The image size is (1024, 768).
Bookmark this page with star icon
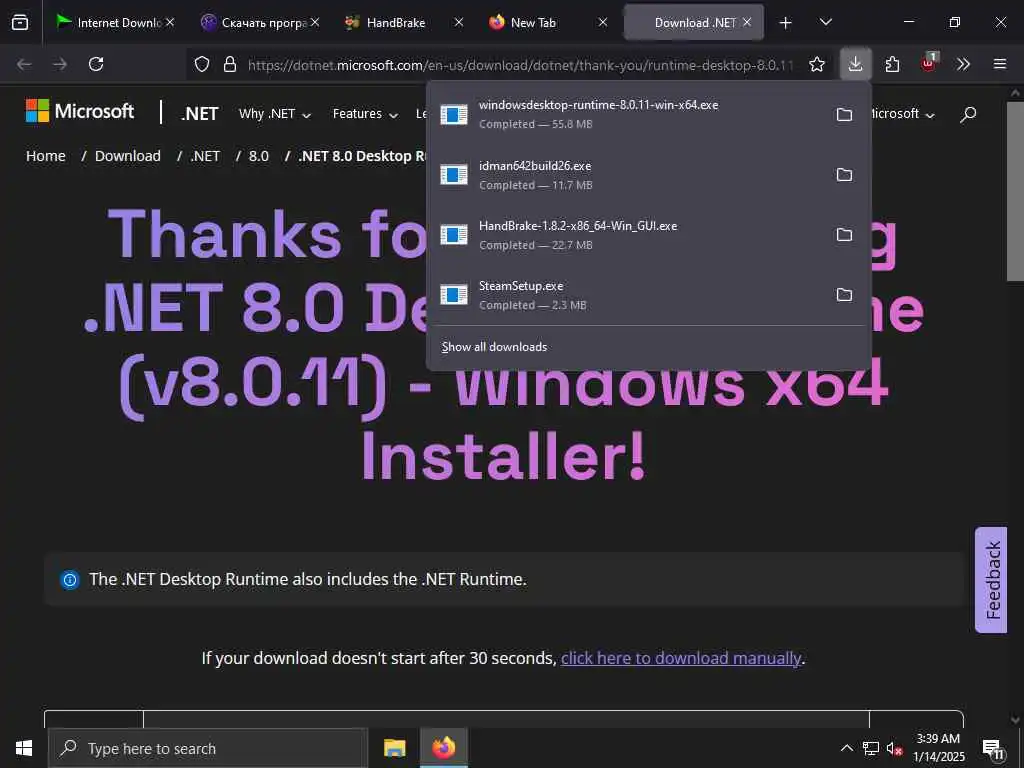pos(816,64)
